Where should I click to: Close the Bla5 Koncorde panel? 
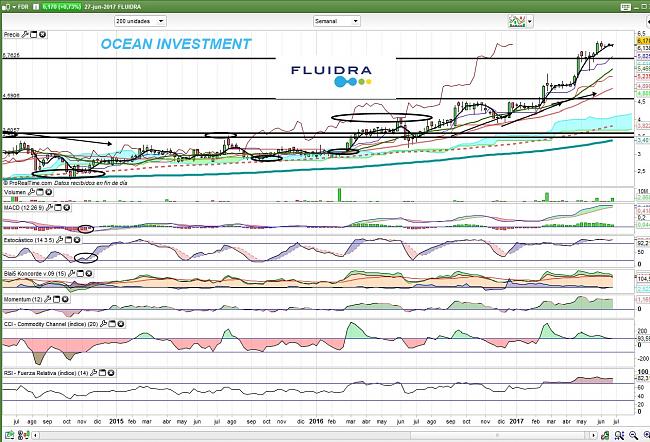tap(89, 273)
